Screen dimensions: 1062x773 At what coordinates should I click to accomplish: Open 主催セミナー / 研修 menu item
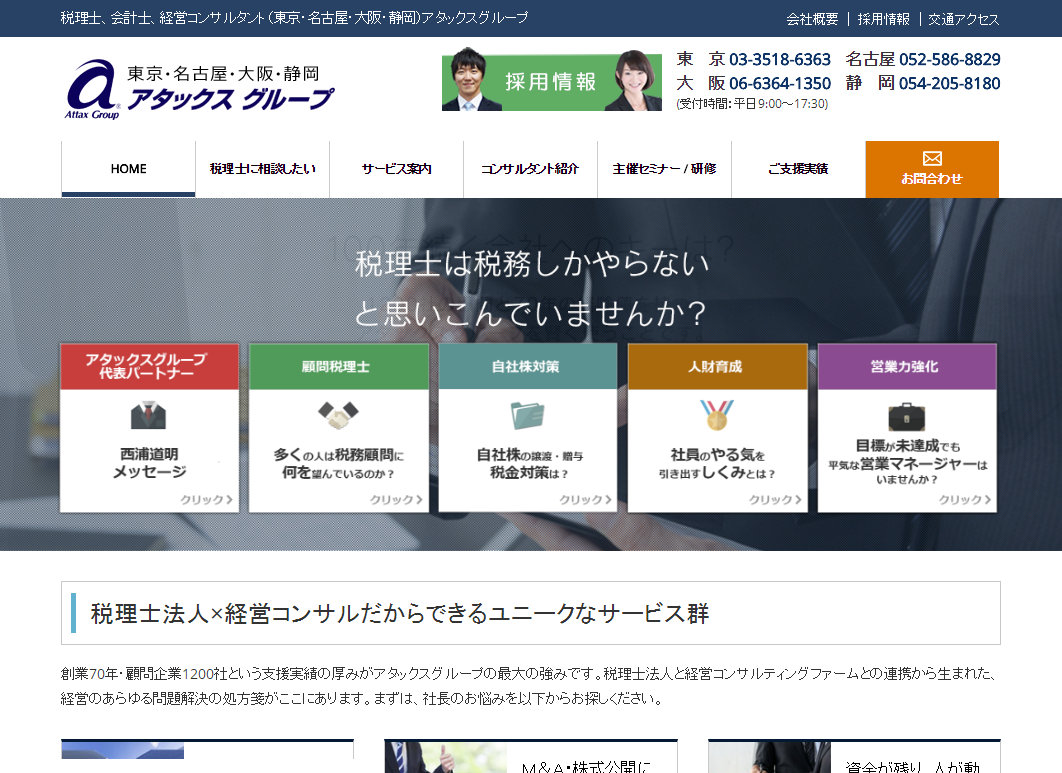coord(664,169)
